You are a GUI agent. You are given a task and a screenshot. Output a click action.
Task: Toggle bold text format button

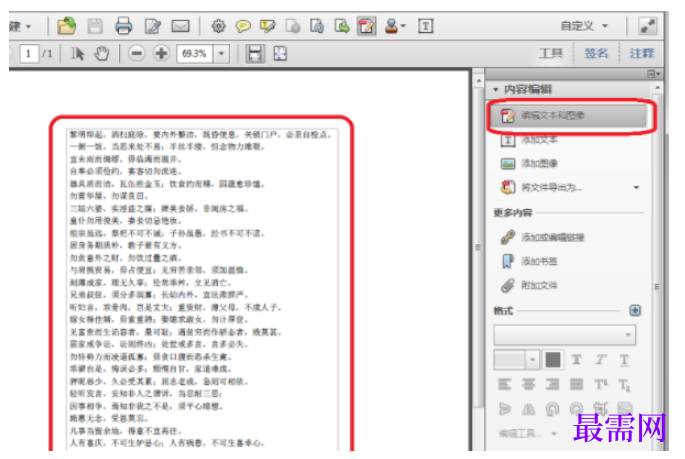pyautogui.click(x=576, y=360)
